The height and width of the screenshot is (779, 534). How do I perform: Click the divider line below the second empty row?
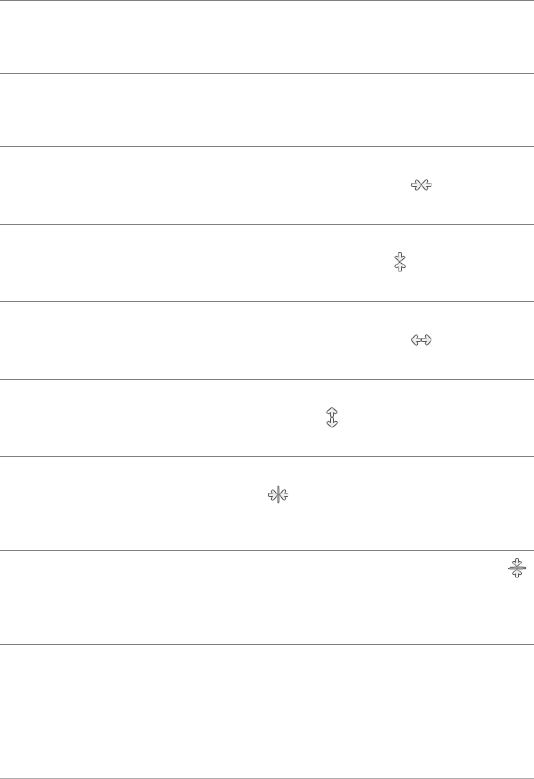[x=267, y=147]
